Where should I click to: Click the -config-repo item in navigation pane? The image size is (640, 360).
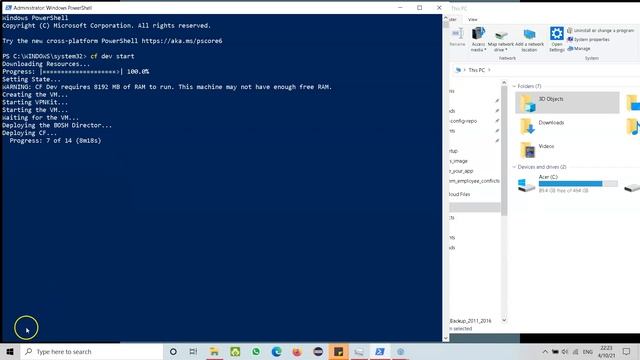tap(463, 121)
